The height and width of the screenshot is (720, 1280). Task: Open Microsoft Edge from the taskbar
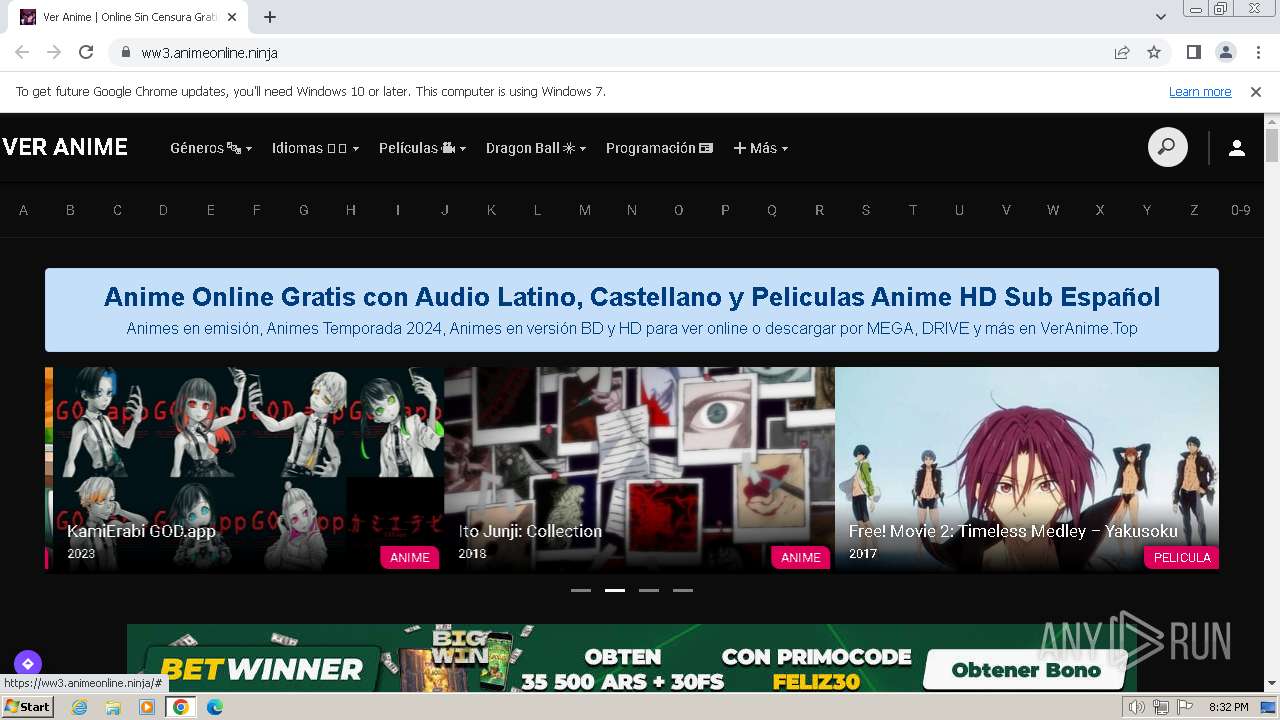214,707
